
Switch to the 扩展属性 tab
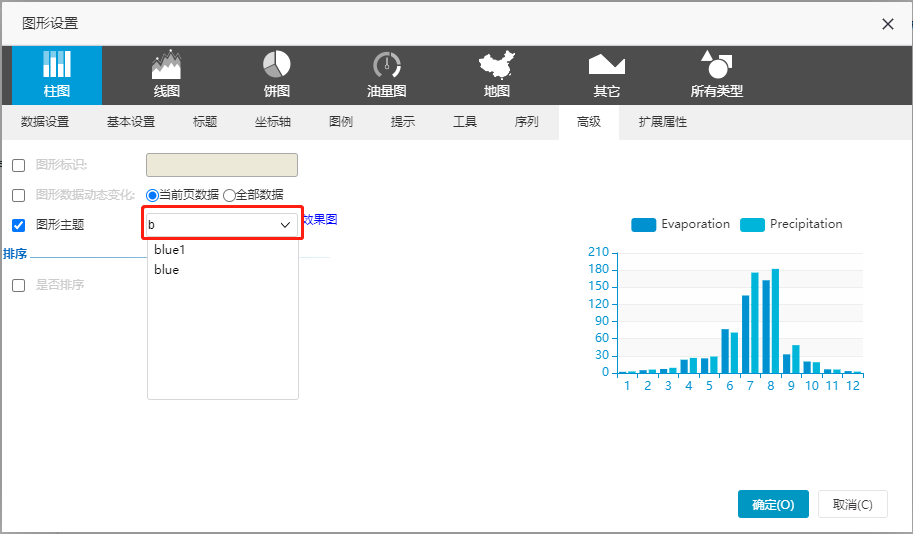663,122
